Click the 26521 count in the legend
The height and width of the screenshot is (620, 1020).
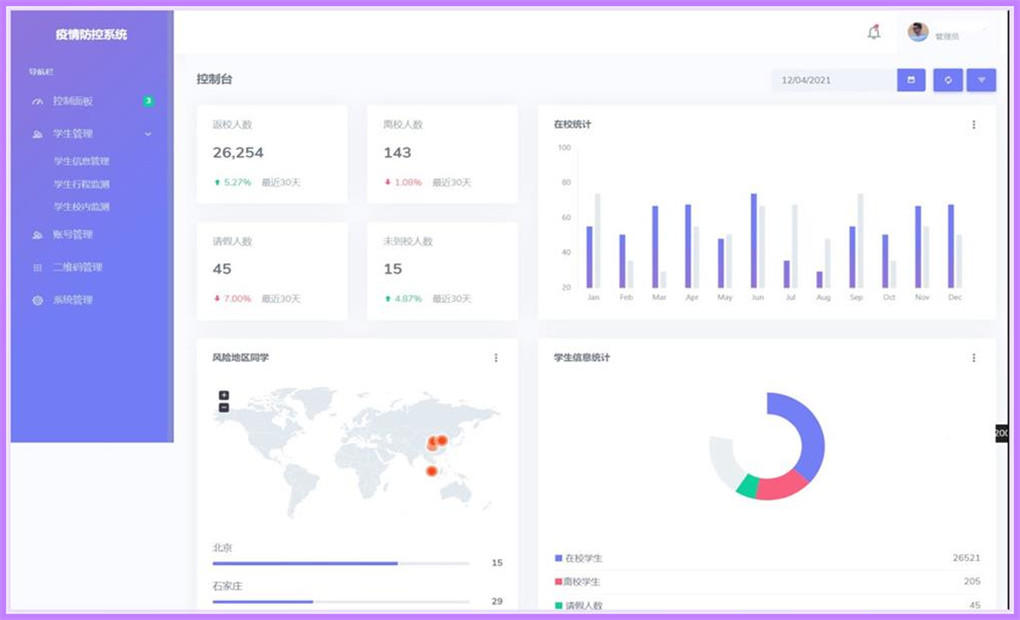tap(966, 558)
